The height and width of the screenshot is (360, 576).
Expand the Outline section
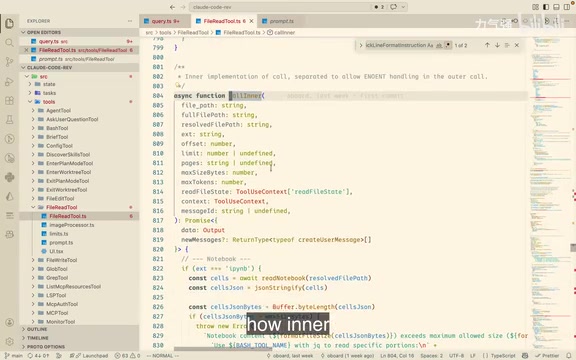click(x=79, y=329)
